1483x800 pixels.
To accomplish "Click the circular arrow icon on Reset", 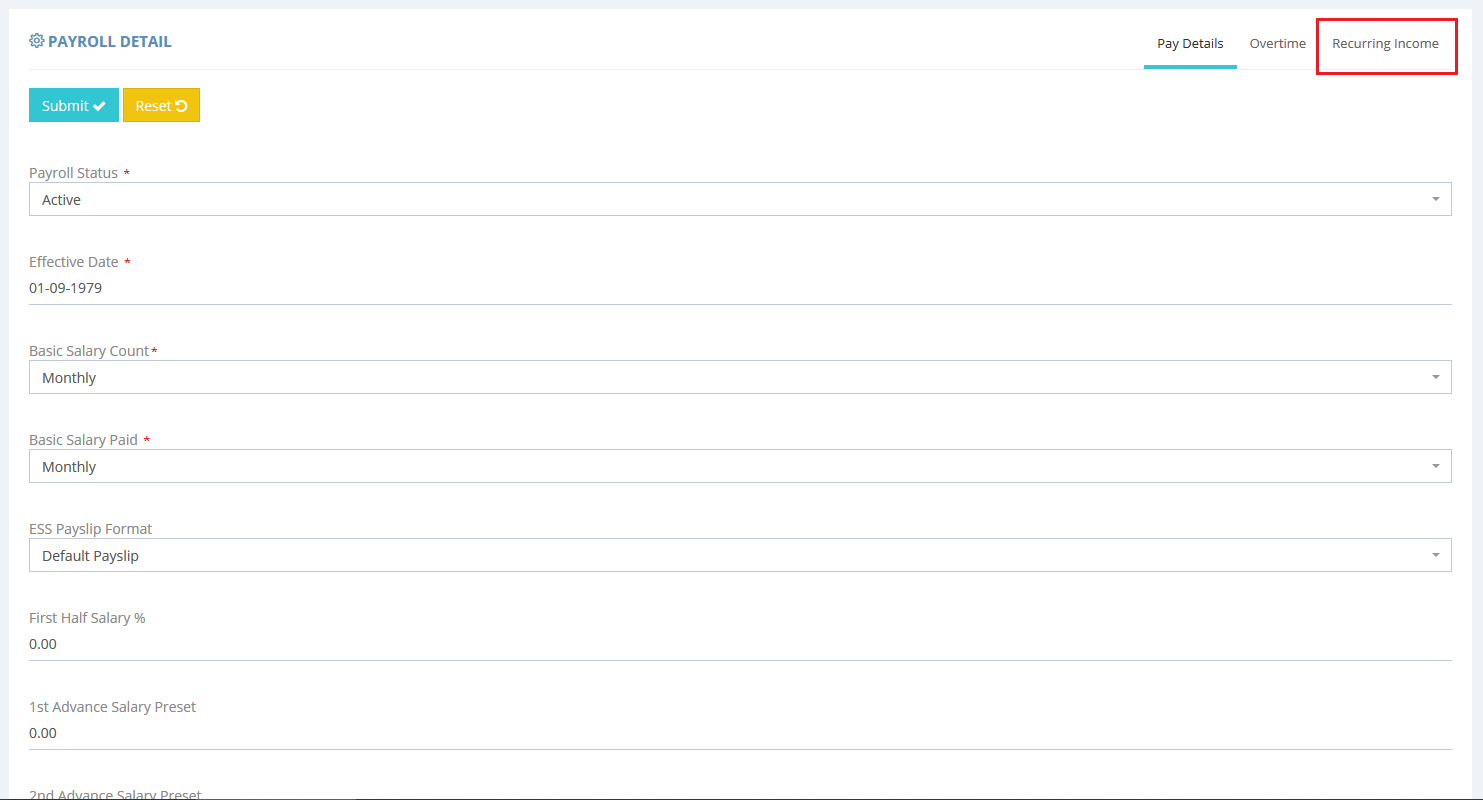I will click(181, 106).
